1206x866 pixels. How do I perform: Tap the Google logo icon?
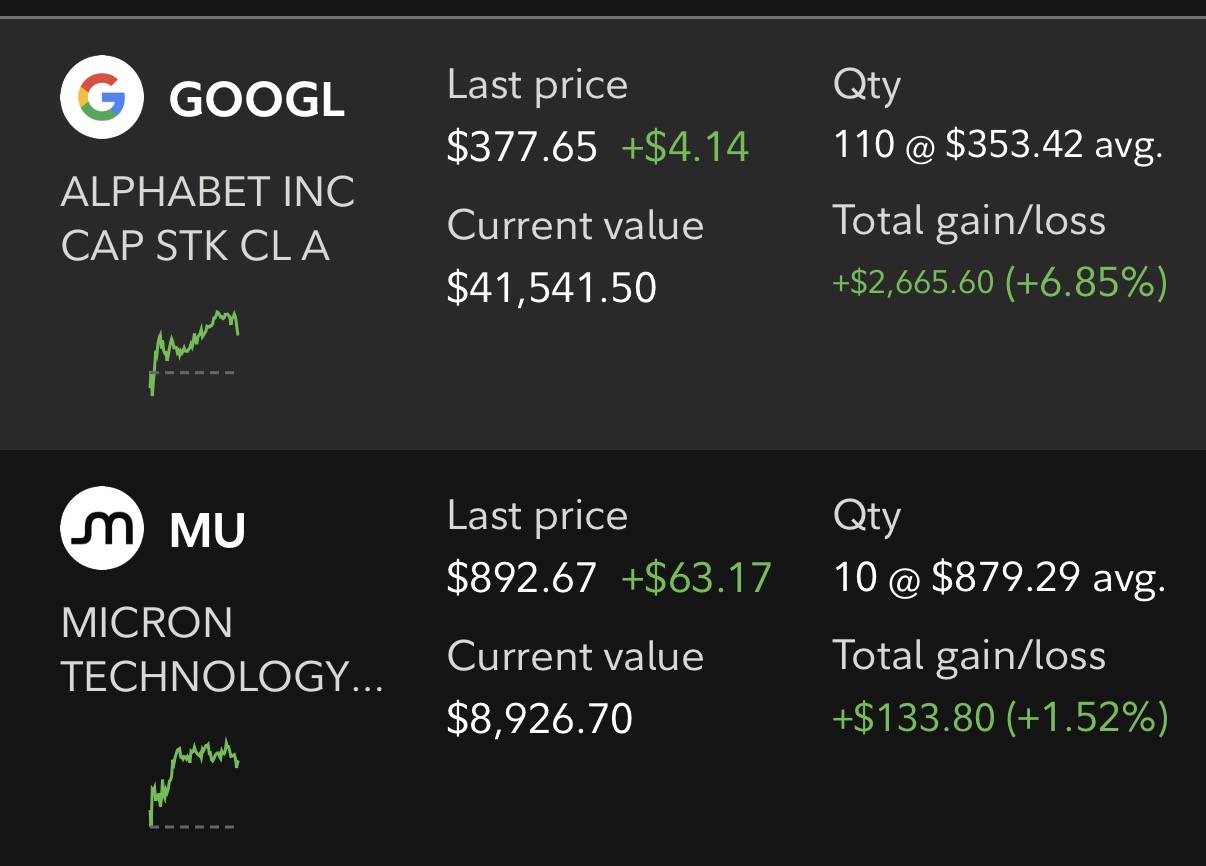[103, 97]
